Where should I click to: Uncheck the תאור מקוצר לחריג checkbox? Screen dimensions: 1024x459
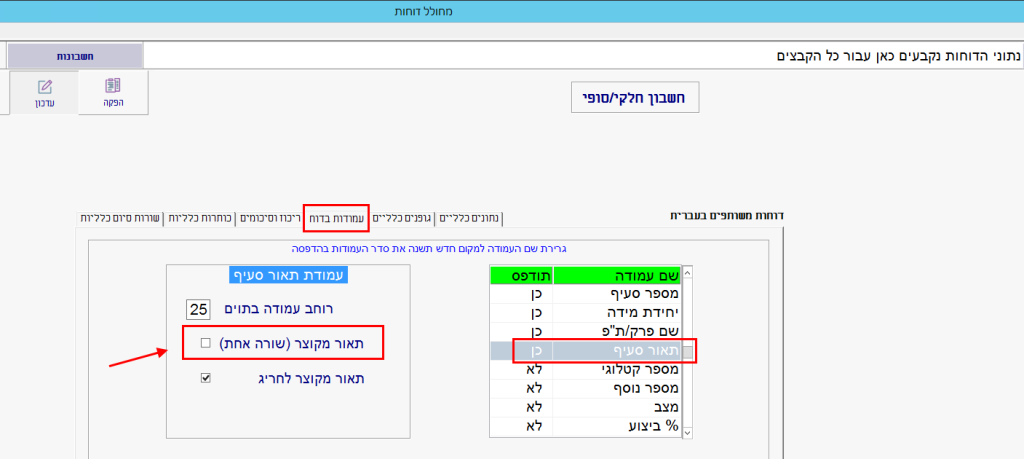[205, 379]
